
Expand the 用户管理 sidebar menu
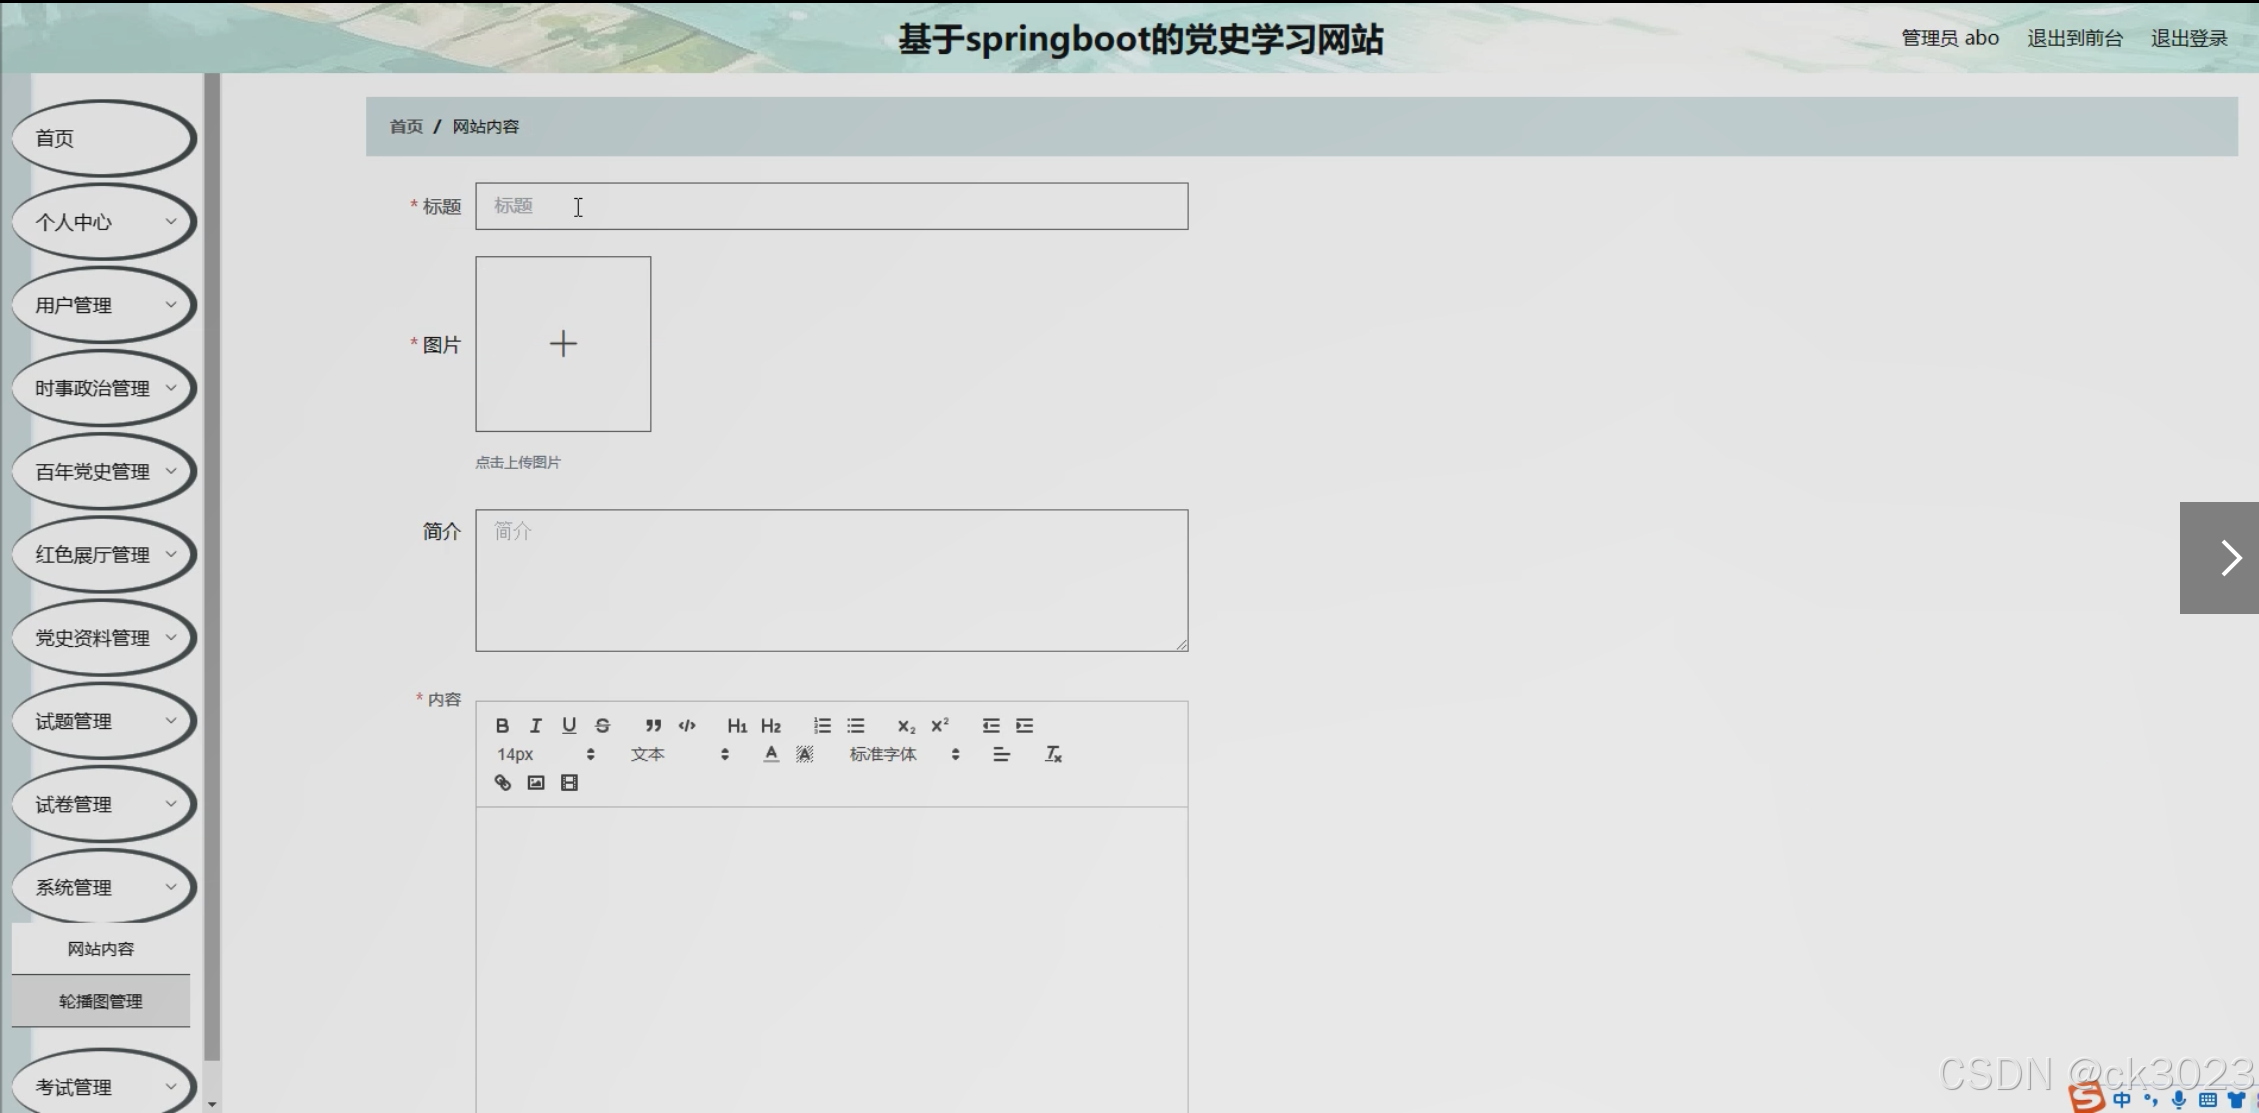point(104,305)
